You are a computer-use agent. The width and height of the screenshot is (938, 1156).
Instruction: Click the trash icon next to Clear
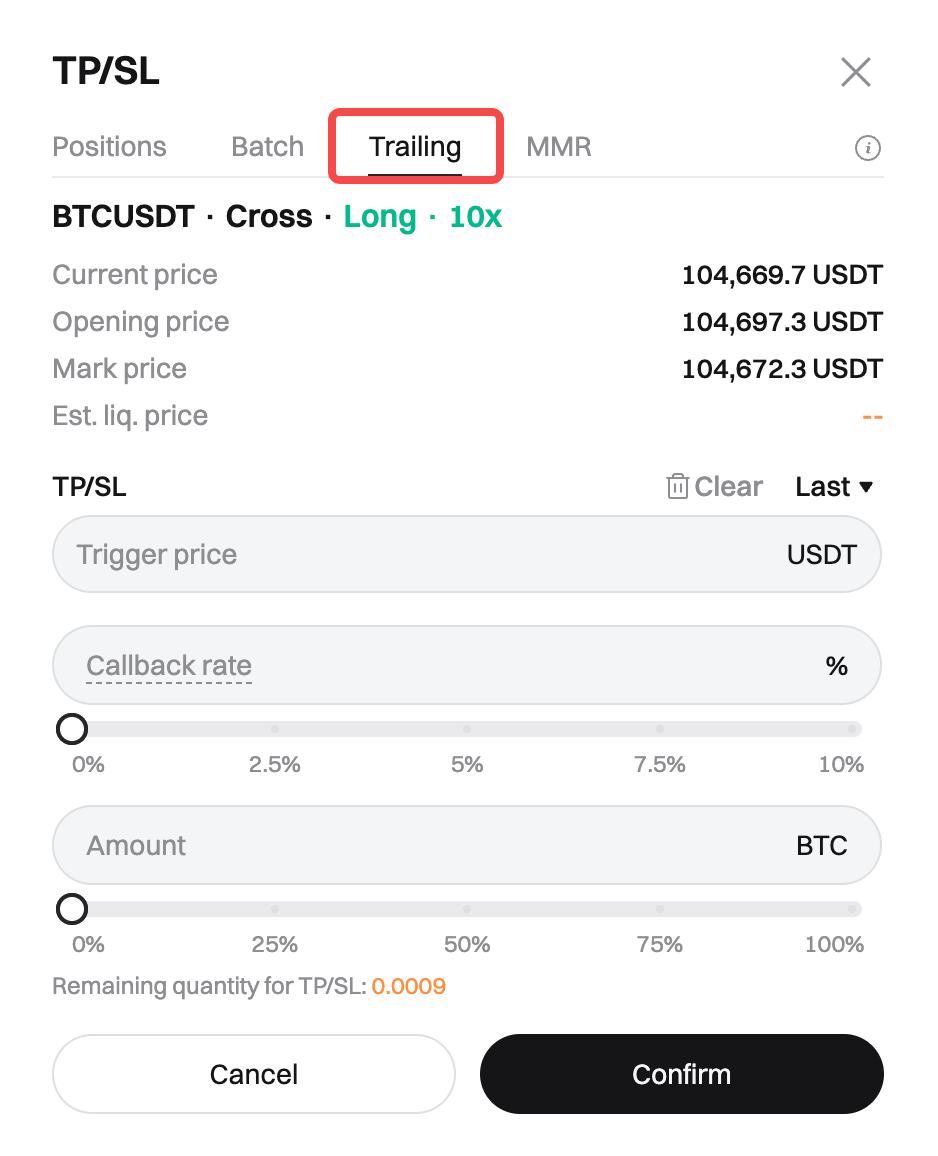point(677,487)
